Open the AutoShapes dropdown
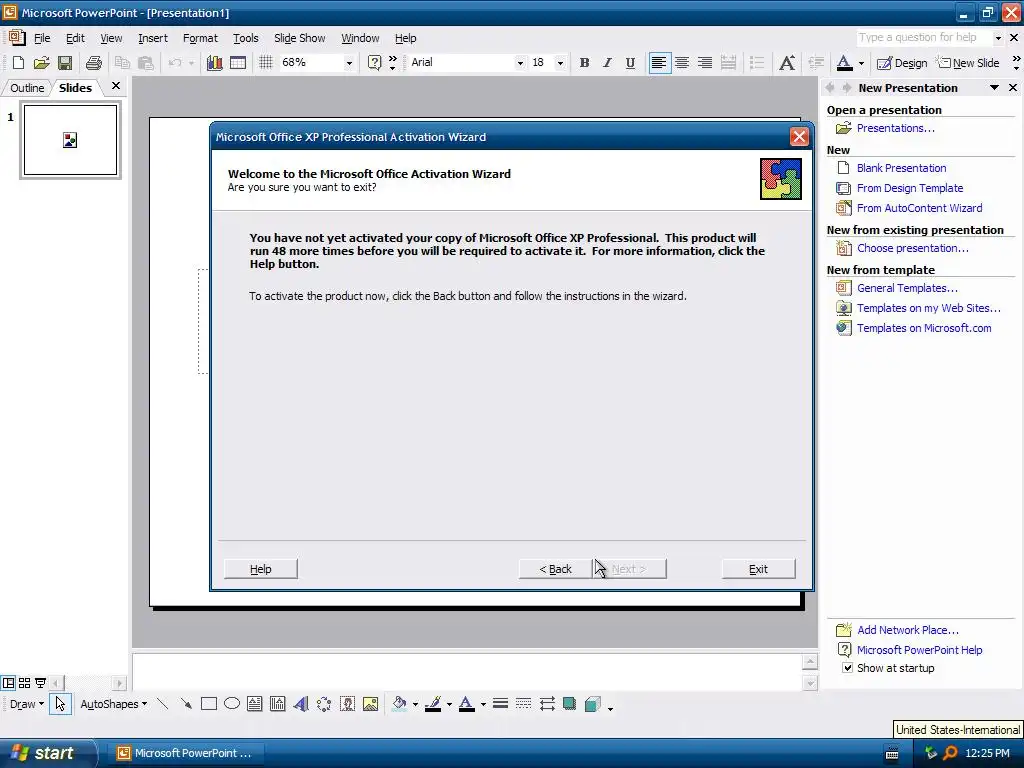1024x768 pixels. 113,704
